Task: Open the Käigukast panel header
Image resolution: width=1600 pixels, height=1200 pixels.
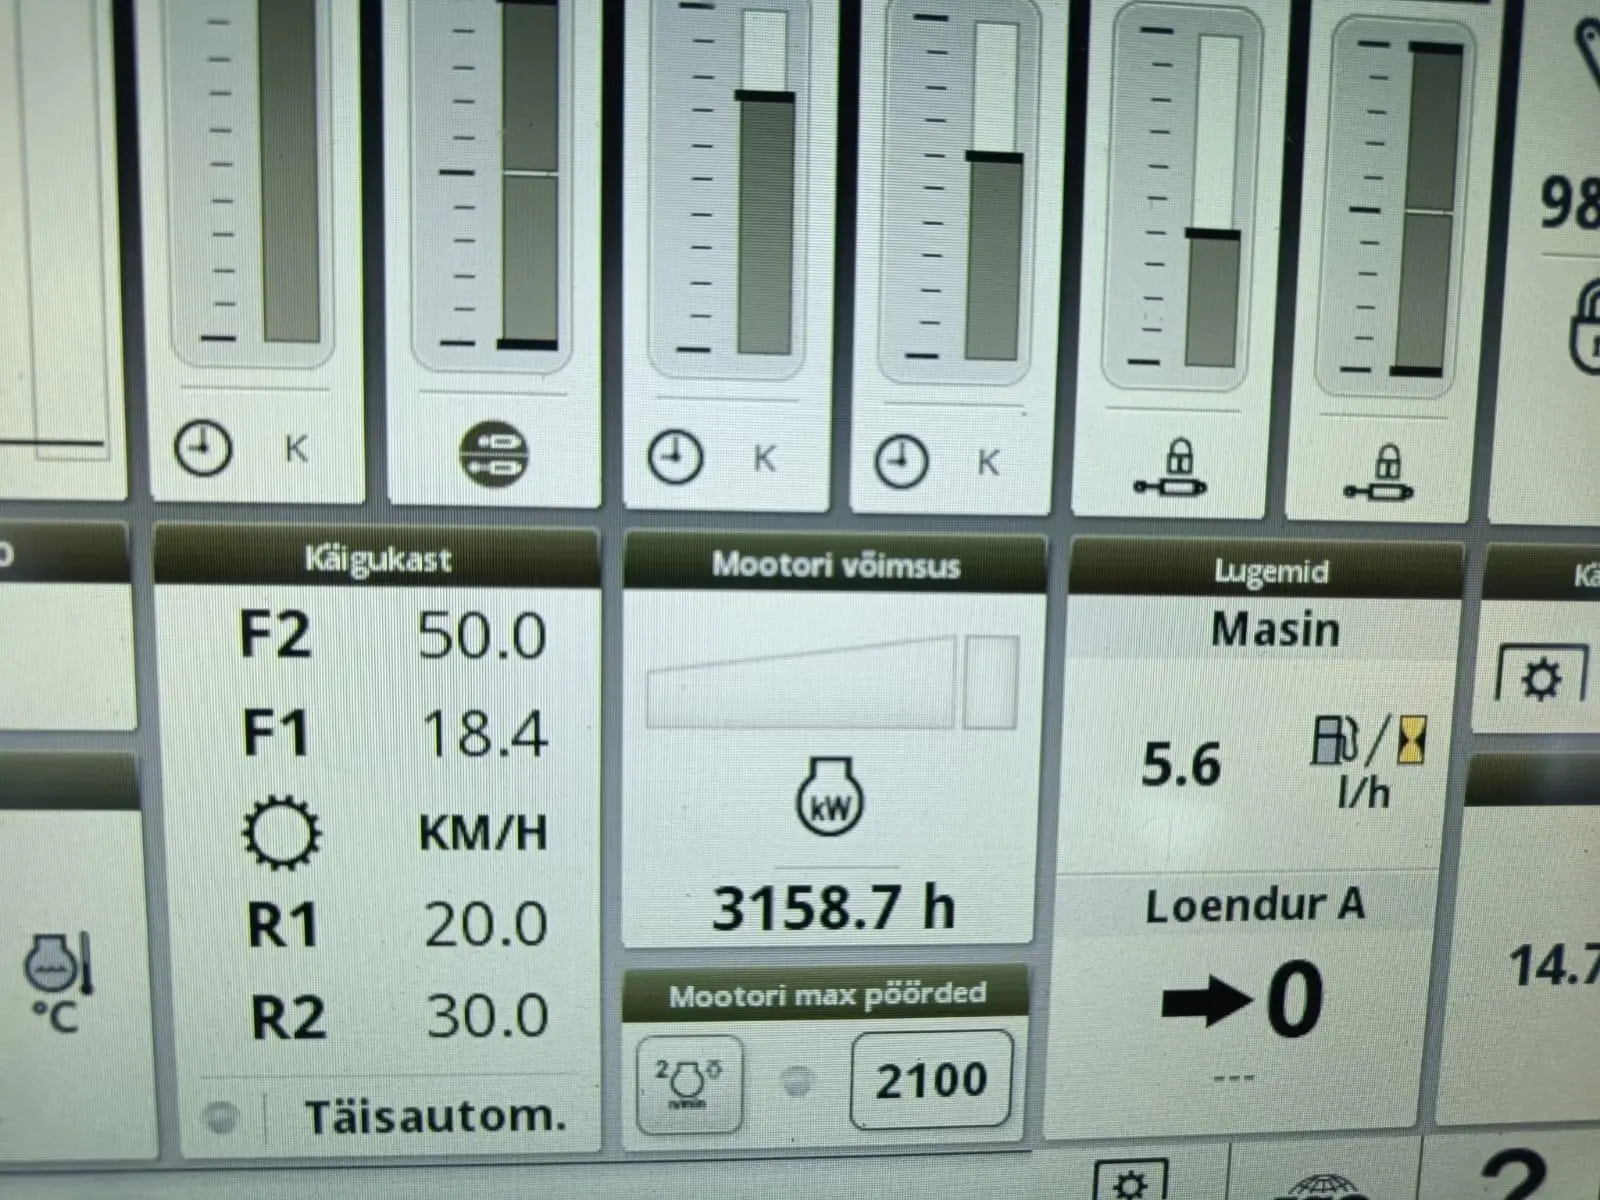Action: 377,559
